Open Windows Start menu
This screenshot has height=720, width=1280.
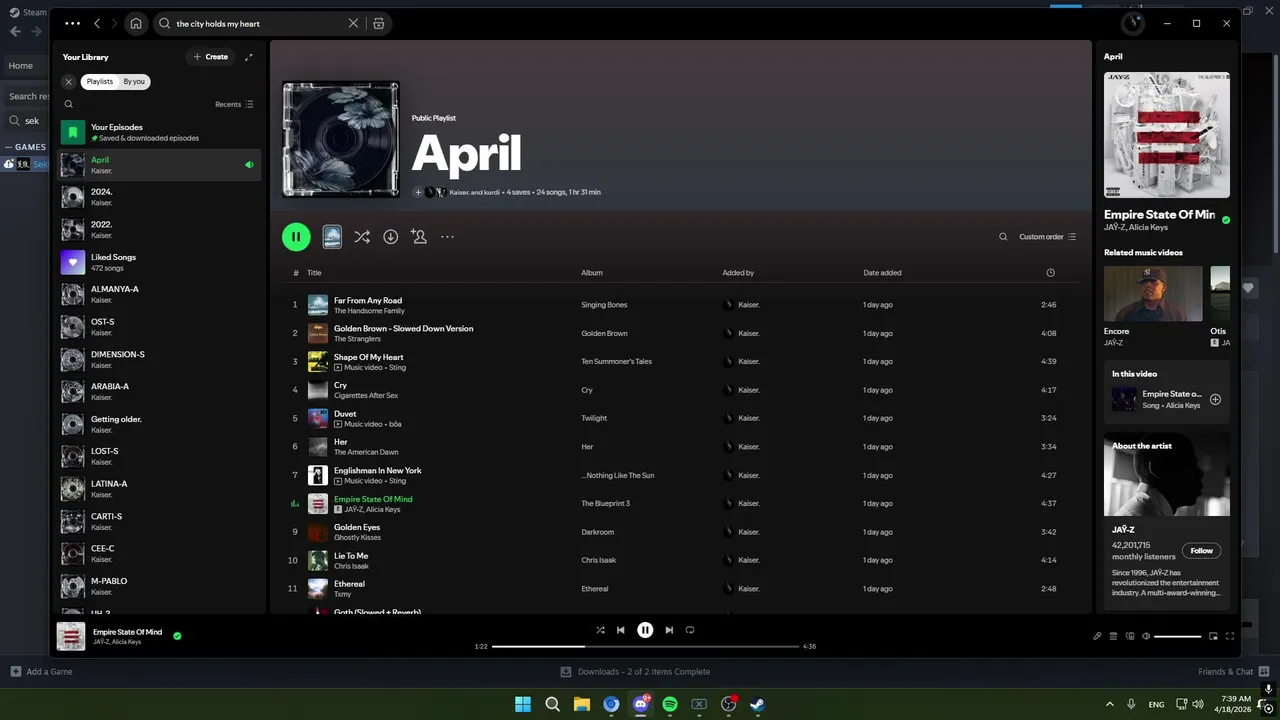(x=523, y=704)
